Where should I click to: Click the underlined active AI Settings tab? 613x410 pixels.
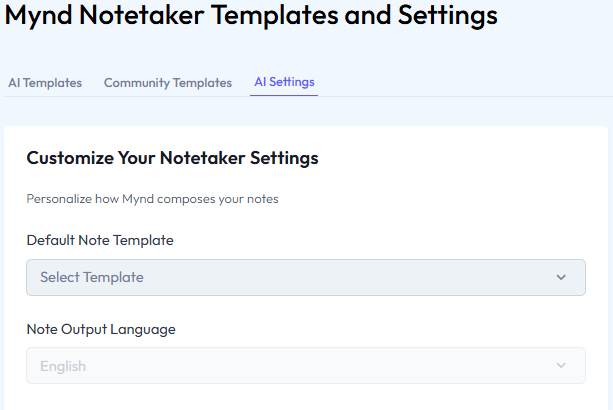coord(284,83)
